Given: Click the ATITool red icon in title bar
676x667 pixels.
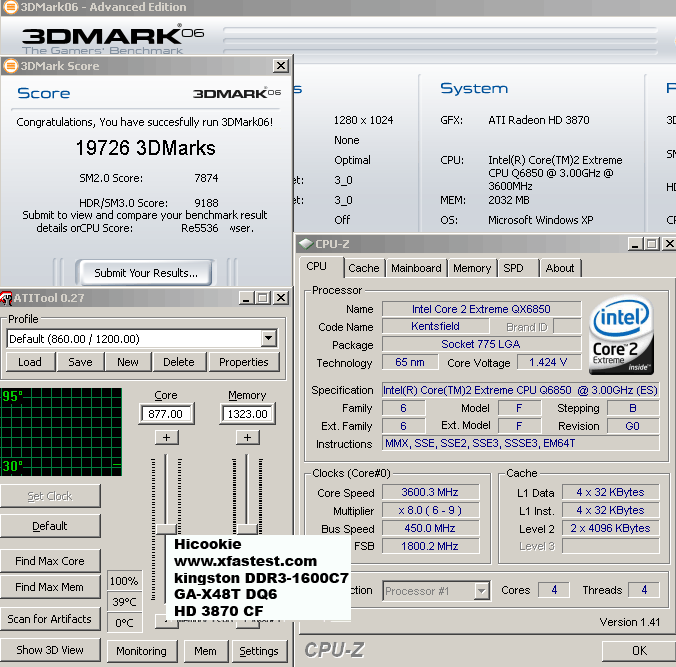Looking at the screenshot, I should coord(6,298).
